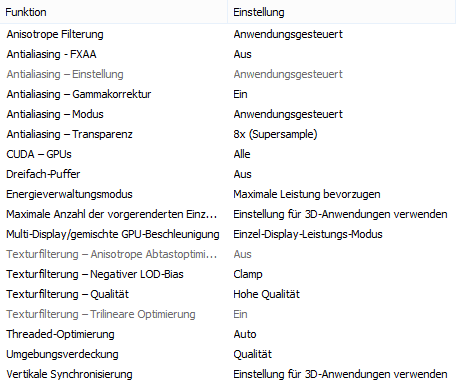The width and height of the screenshot is (456, 392).
Task: Open Maximale Leistung bevorzugen setting
Action: pyautogui.click(x=307, y=194)
